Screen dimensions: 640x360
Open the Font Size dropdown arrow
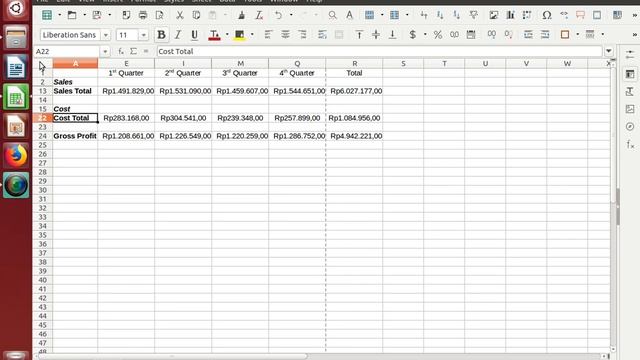pos(143,35)
